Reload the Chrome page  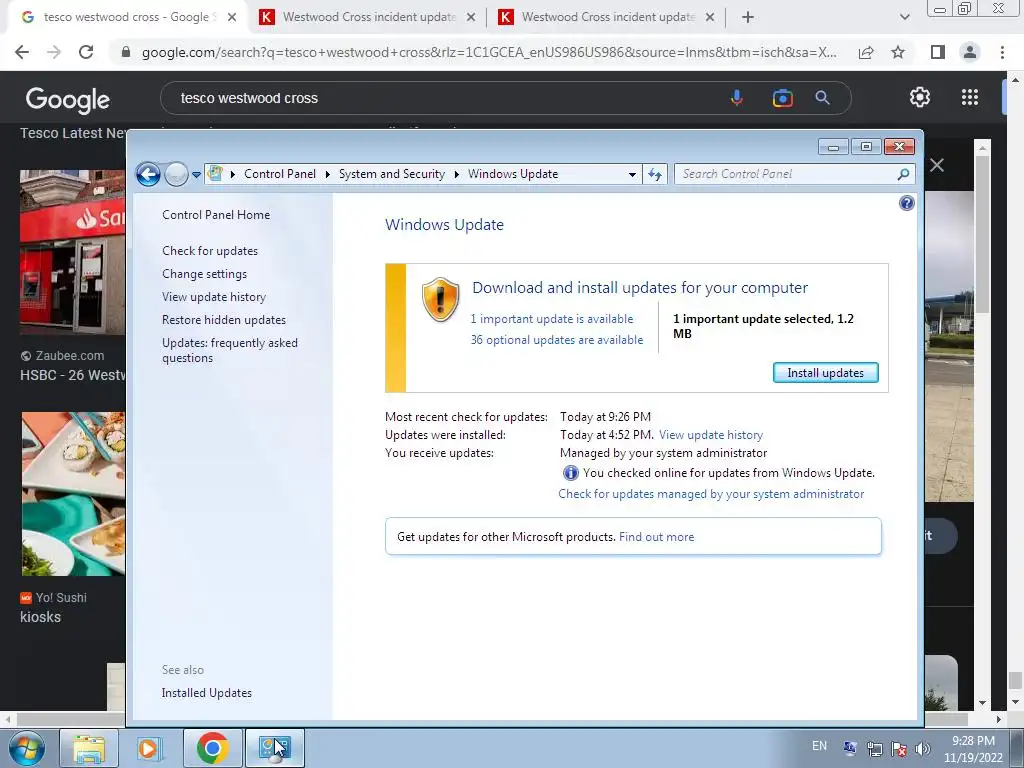tap(86, 52)
